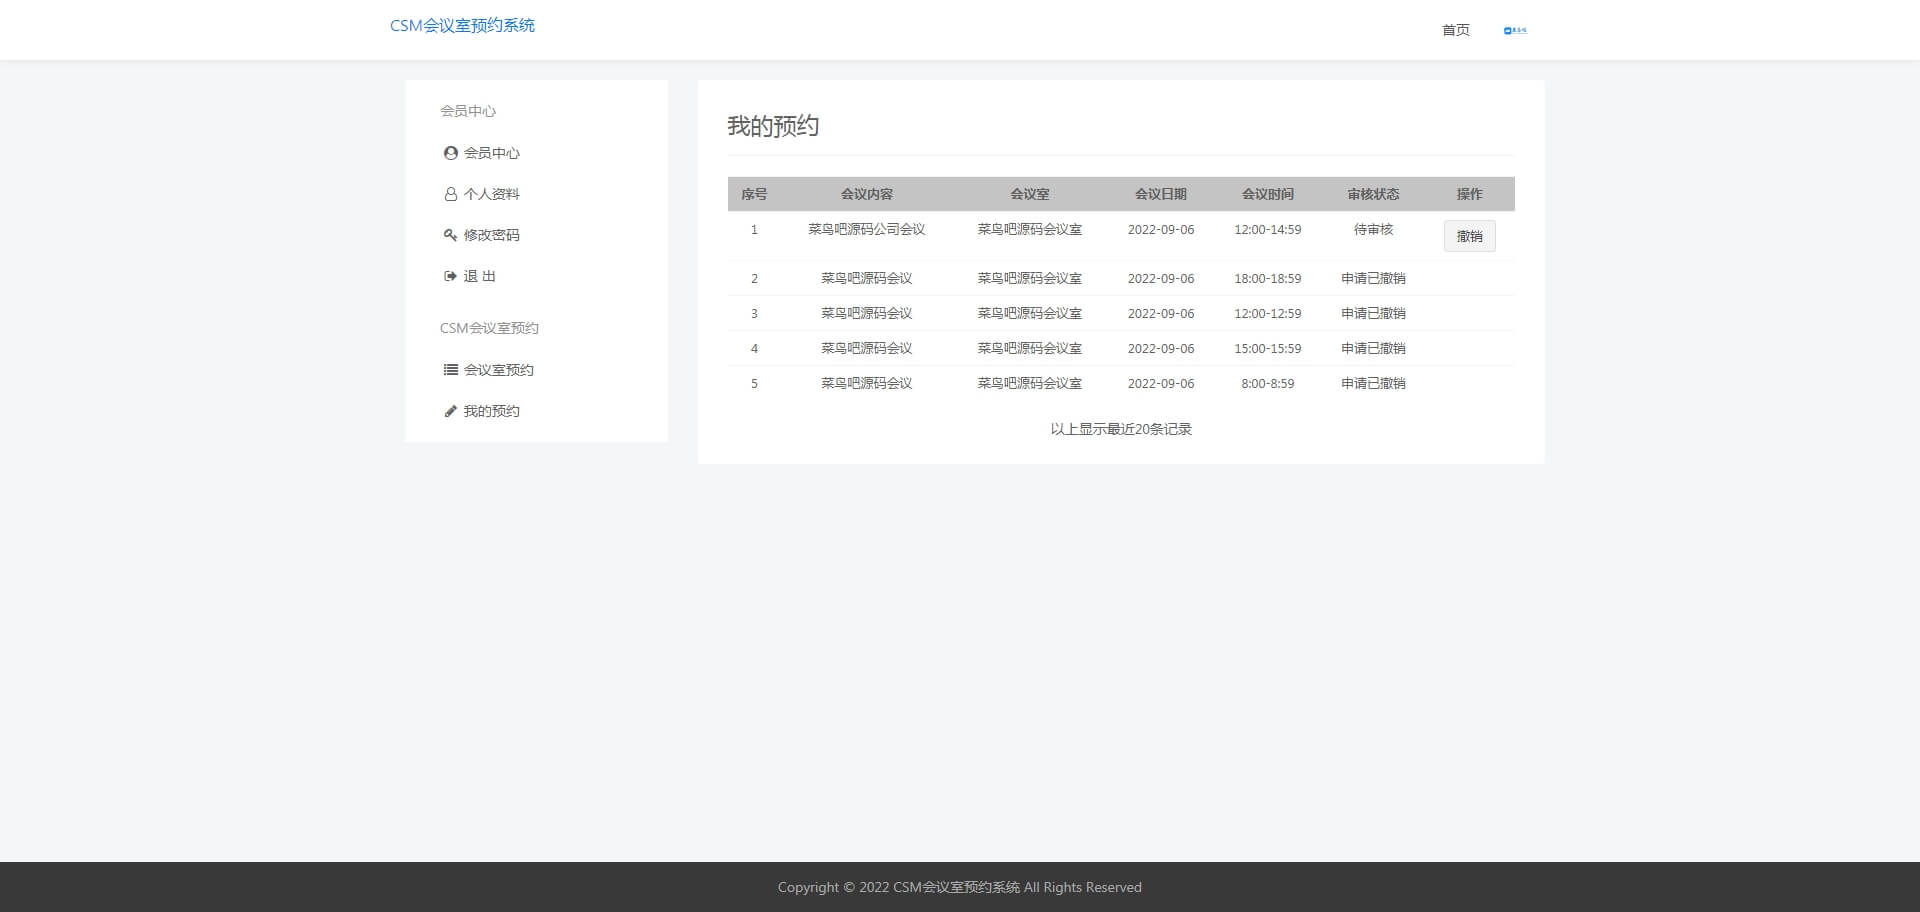Click the 操作 column header
Image resolution: width=1920 pixels, height=912 pixels.
coord(1469,194)
